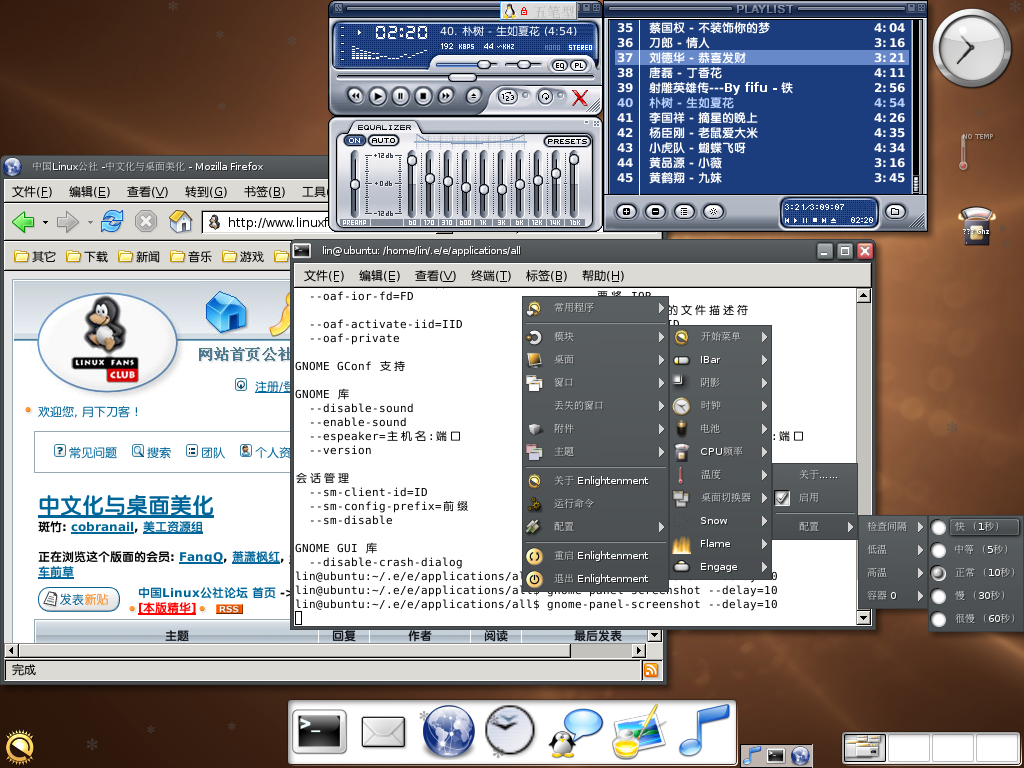Toggle the equalizer AUTO button
Screen dimensions: 1024x768
point(383,140)
